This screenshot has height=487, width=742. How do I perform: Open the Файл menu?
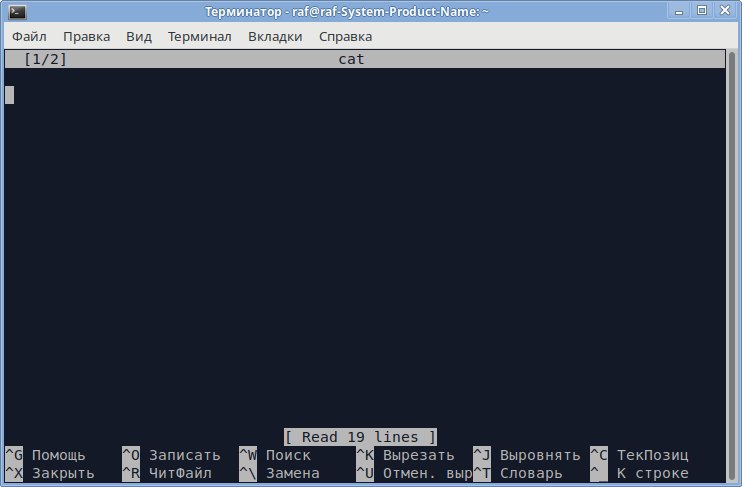[29, 36]
